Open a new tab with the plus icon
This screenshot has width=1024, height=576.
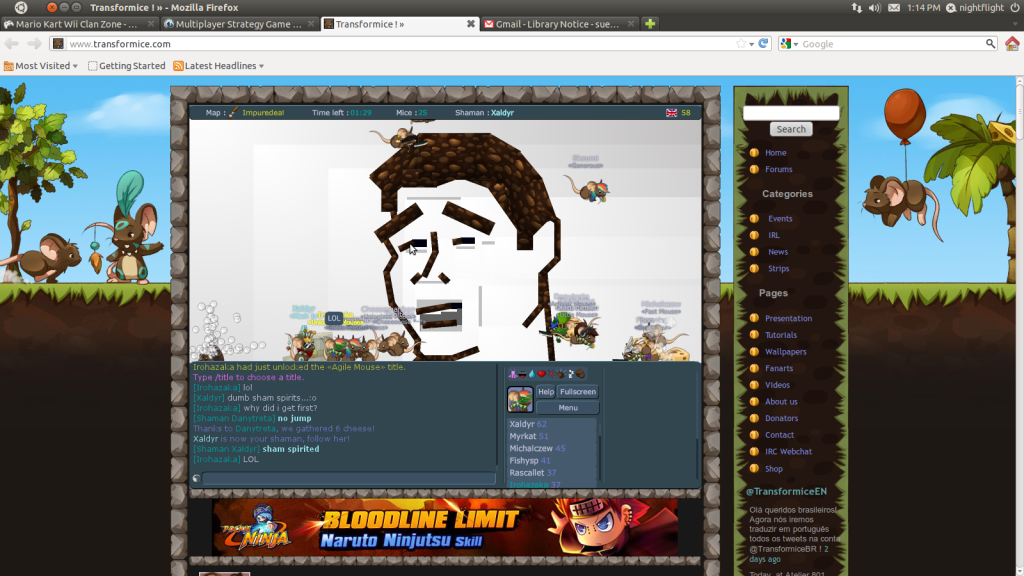650,24
